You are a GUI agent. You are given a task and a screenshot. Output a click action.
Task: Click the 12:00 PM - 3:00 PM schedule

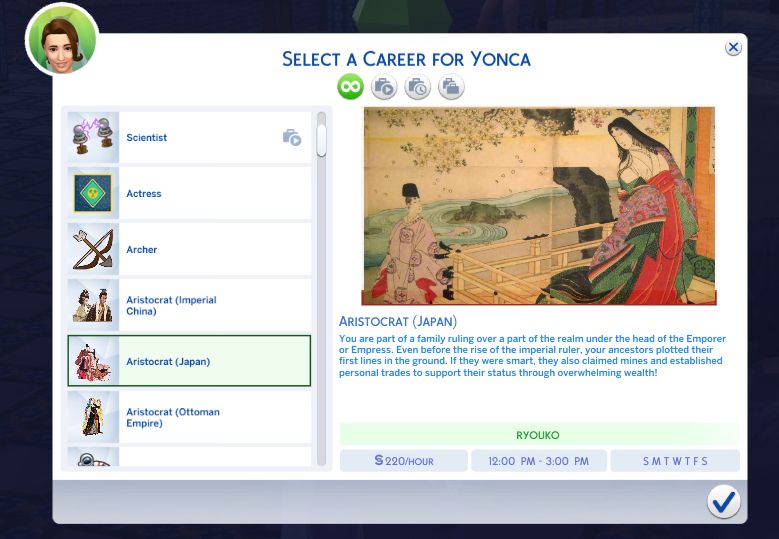539,461
